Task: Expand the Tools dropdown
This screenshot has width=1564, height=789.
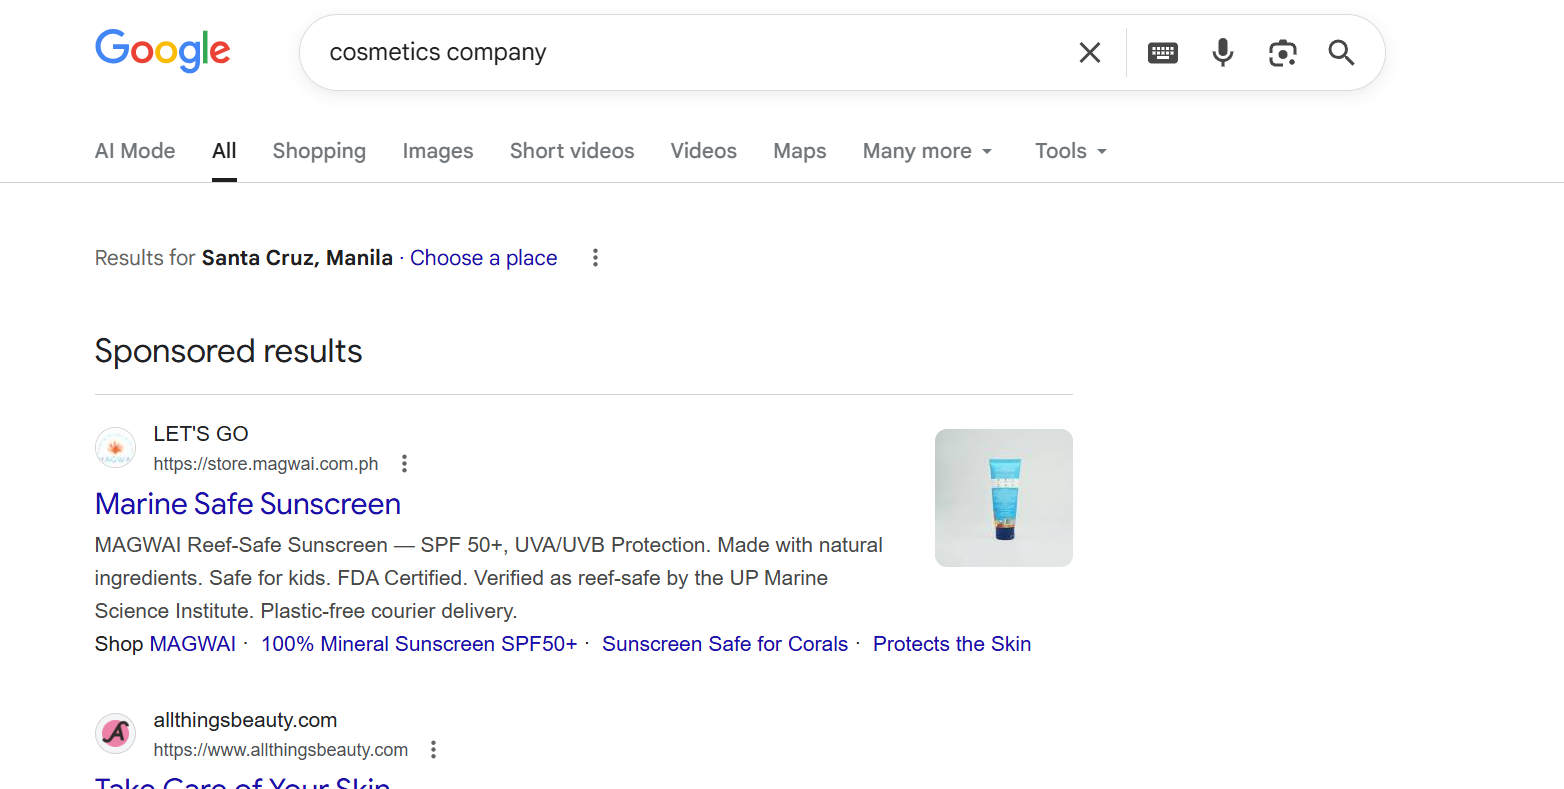Action: click(1071, 151)
